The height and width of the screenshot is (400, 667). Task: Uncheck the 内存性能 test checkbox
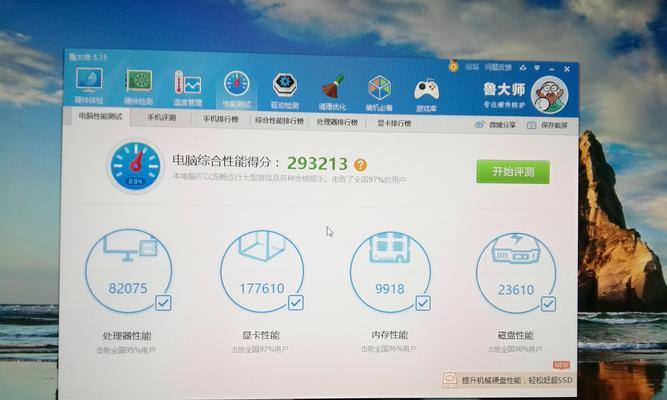pos(422,303)
